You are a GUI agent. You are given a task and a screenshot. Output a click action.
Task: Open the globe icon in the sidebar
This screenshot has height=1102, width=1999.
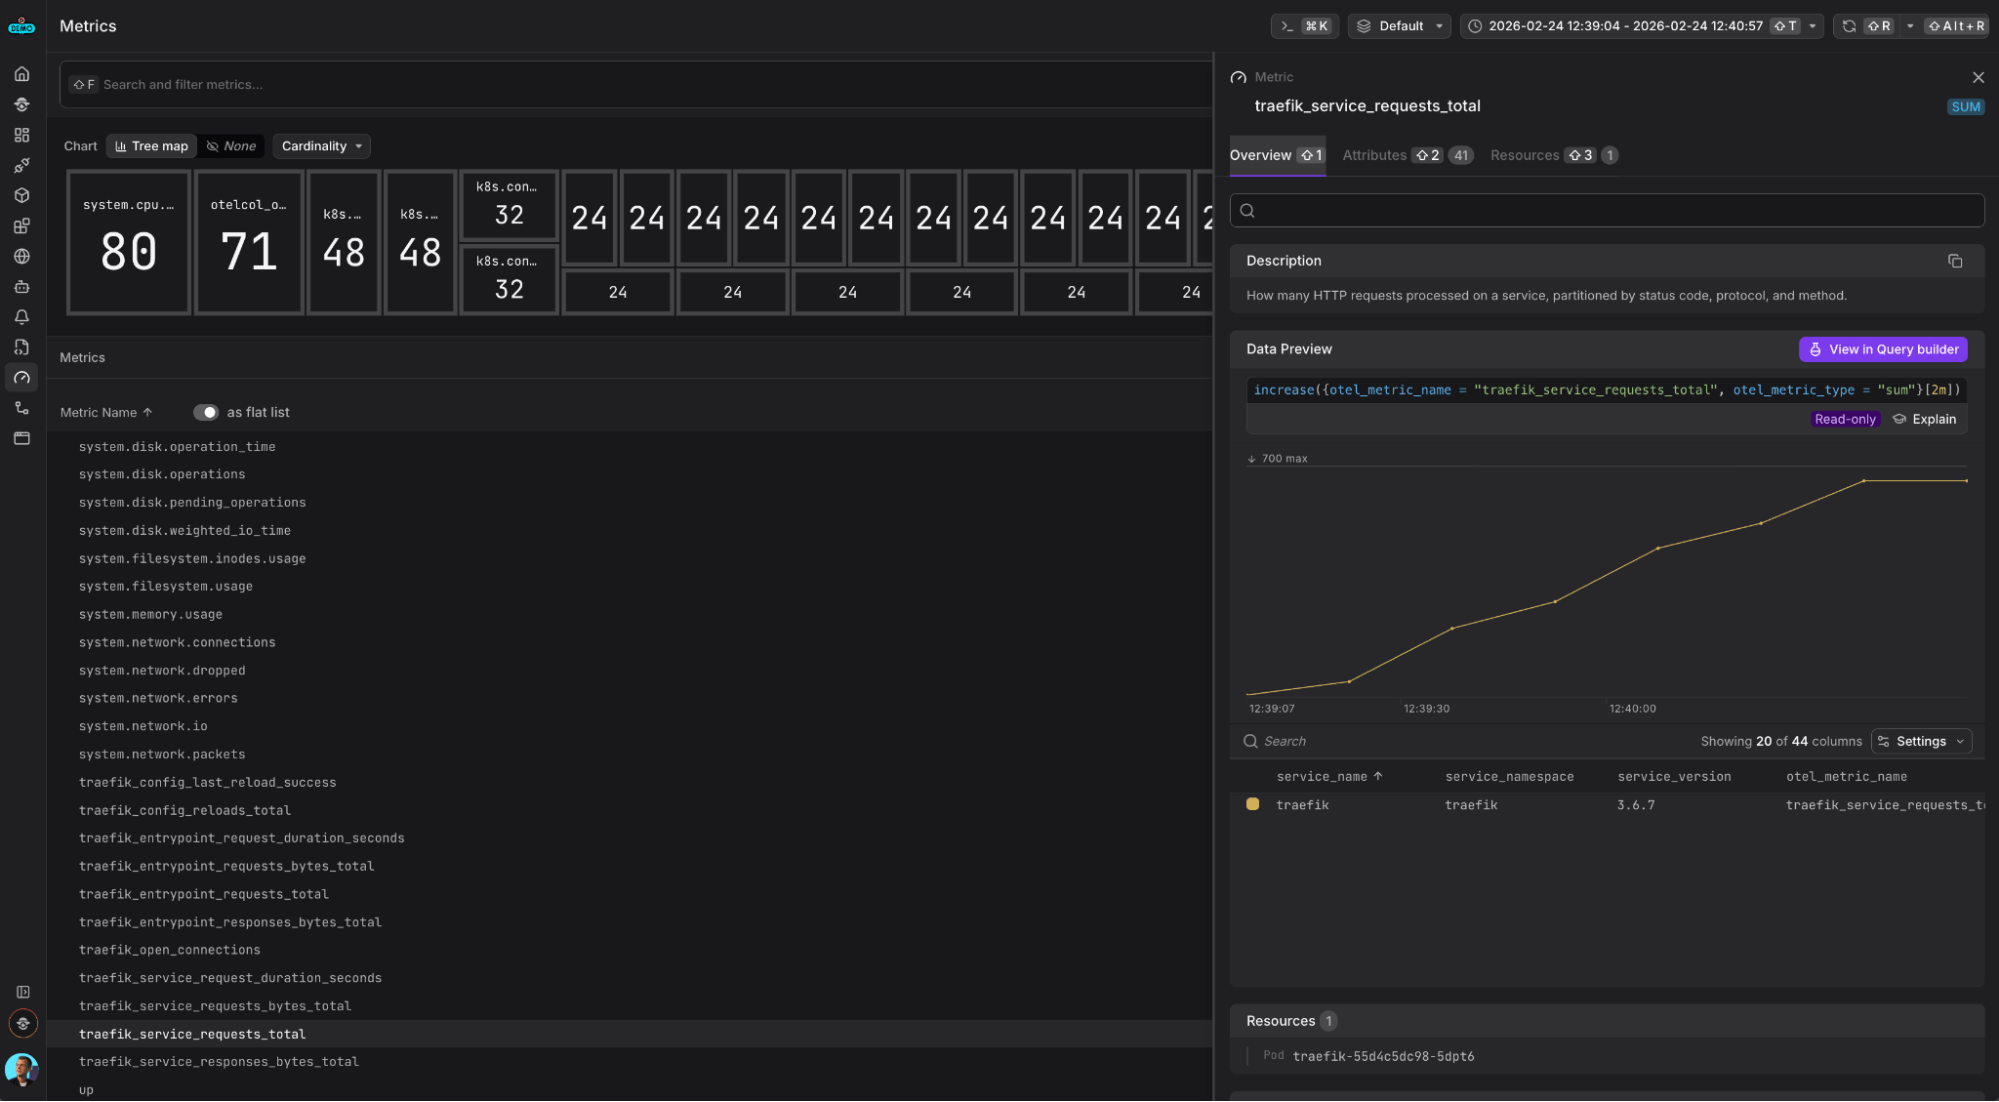pyautogui.click(x=22, y=256)
